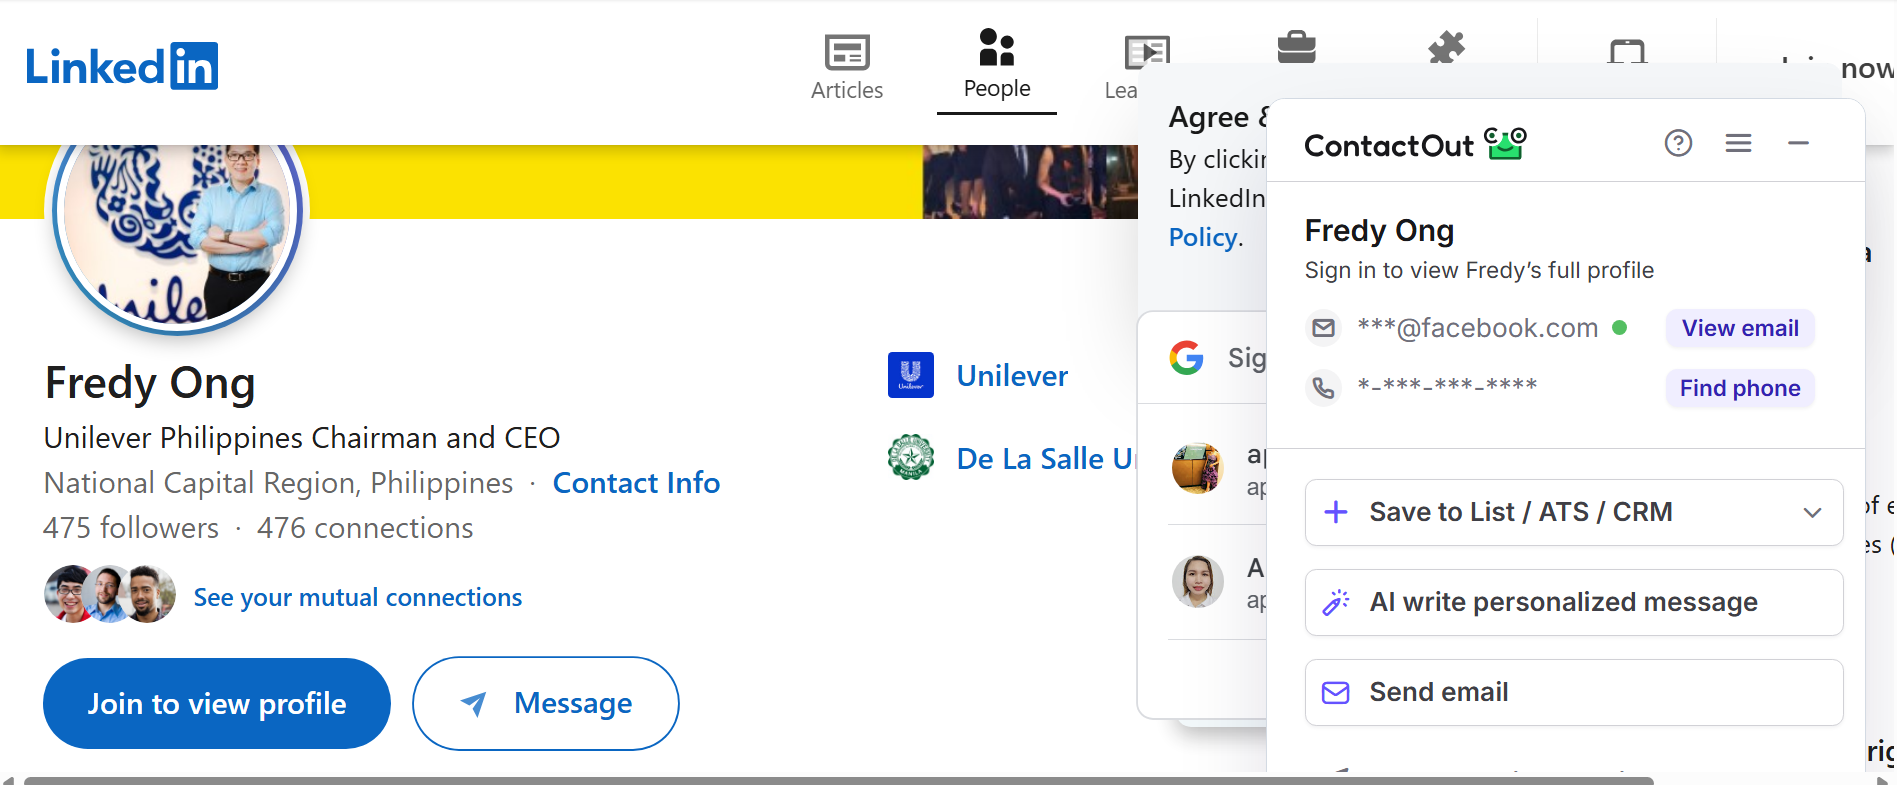The height and width of the screenshot is (785, 1897).
Task: Click See your mutual connections link
Action: [x=358, y=597]
